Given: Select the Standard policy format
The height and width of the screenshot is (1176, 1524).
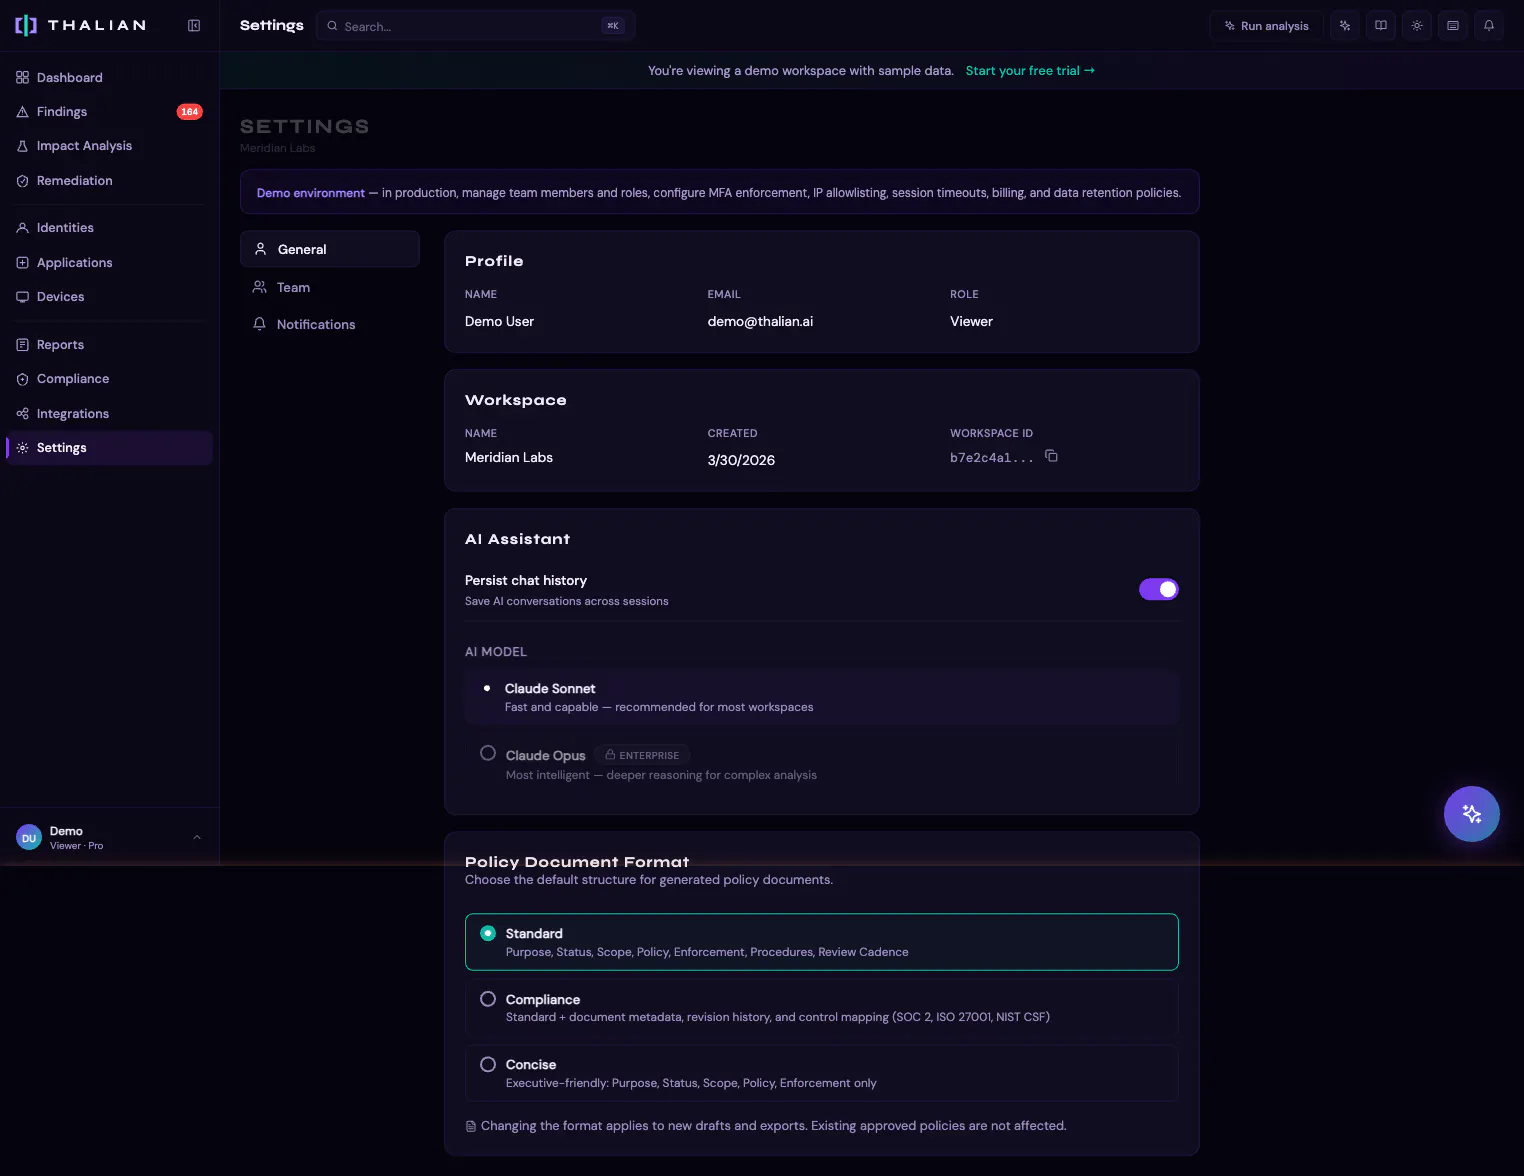Looking at the screenshot, I should coord(822,942).
